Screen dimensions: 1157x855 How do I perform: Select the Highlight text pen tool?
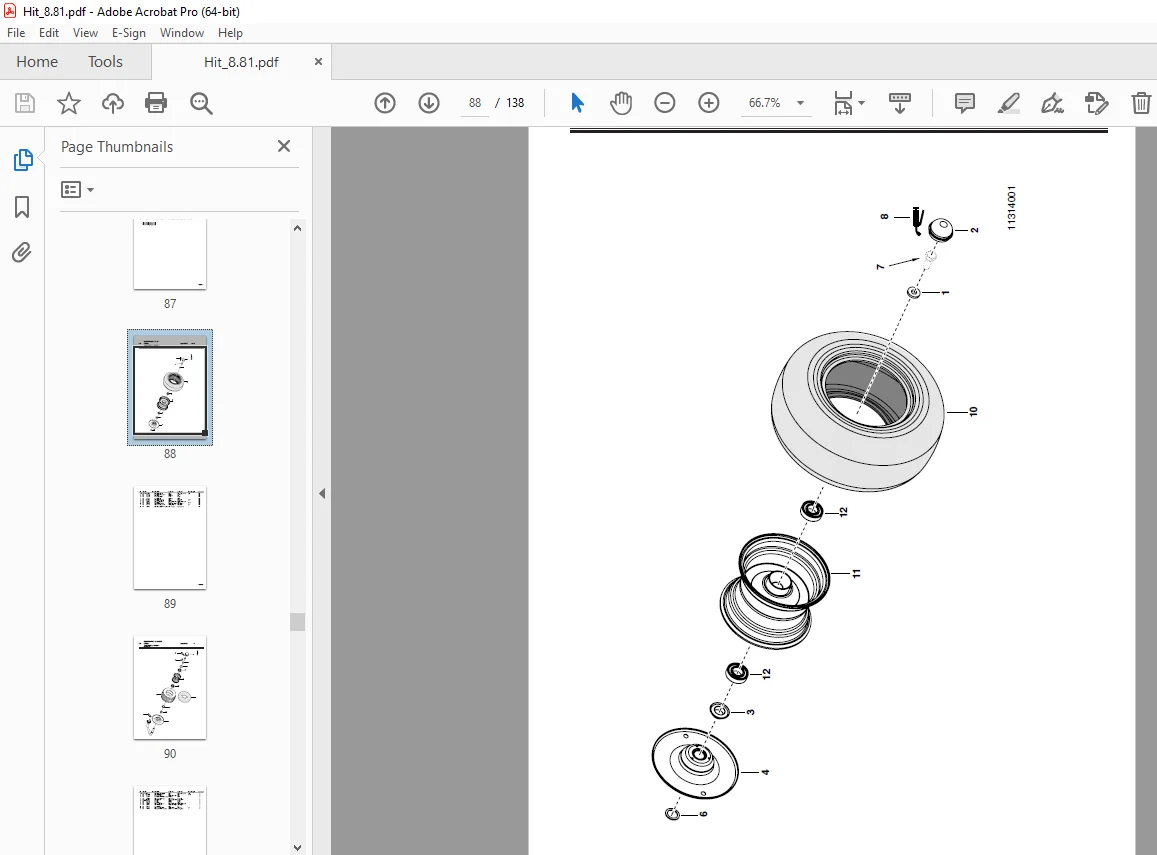[1009, 103]
